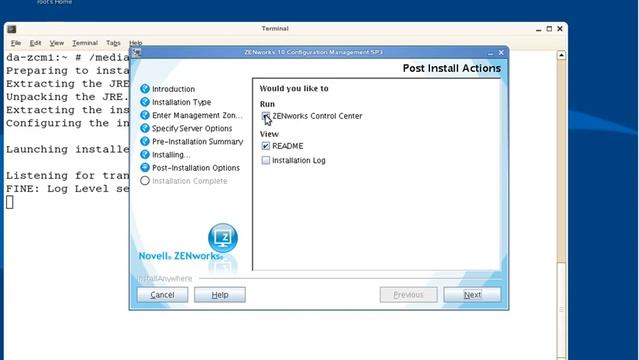This screenshot has height=360, width=640.
Task: Click Terminal scrollbar up arrow
Action: (x=561, y=55)
